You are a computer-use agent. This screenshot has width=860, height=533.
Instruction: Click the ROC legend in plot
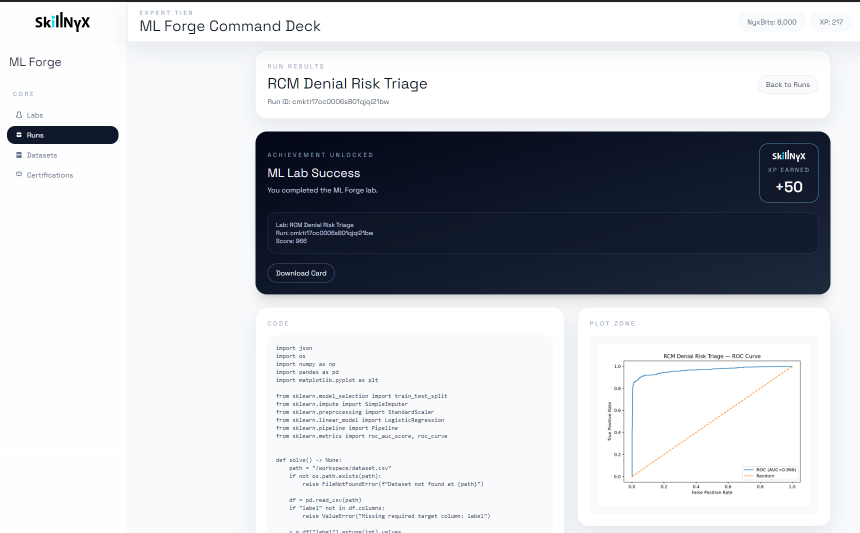(x=770, y=473)
